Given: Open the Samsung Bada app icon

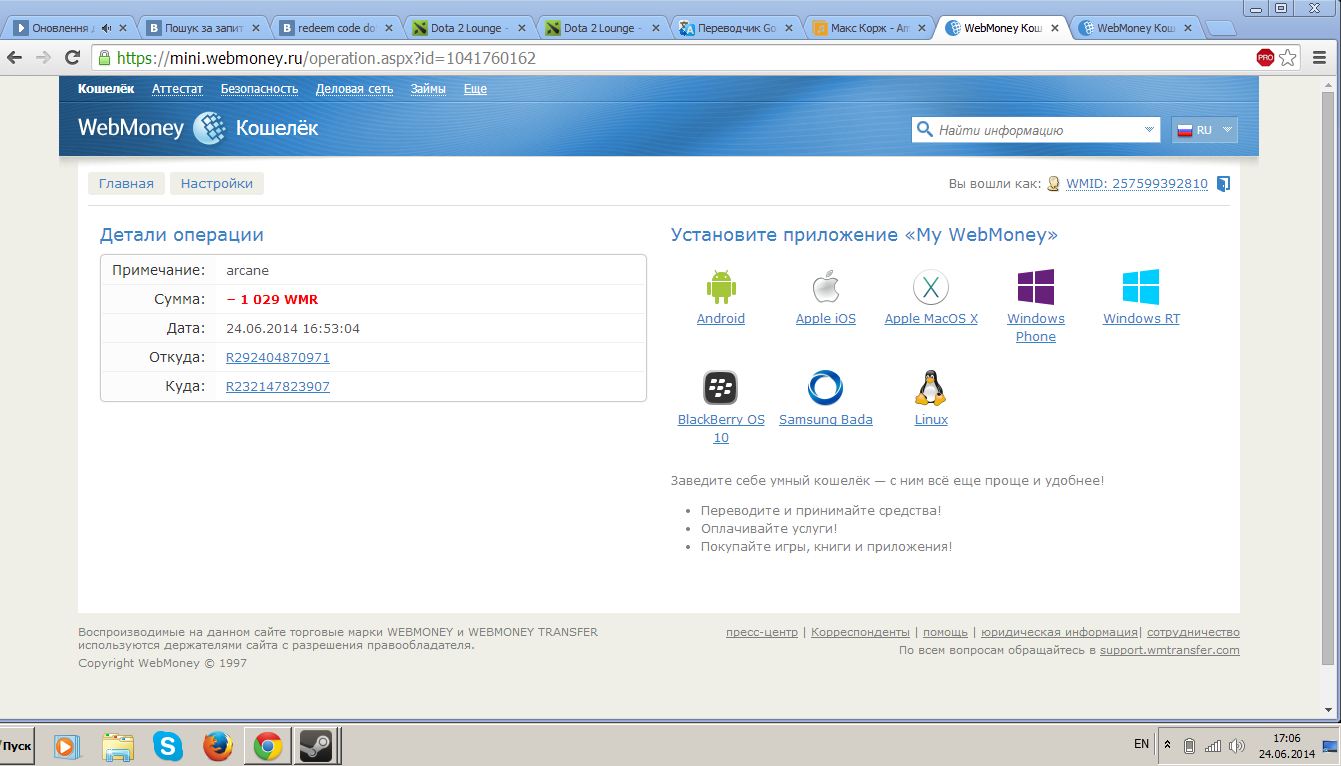Looking at the screenshot, I should click(825, 387).
